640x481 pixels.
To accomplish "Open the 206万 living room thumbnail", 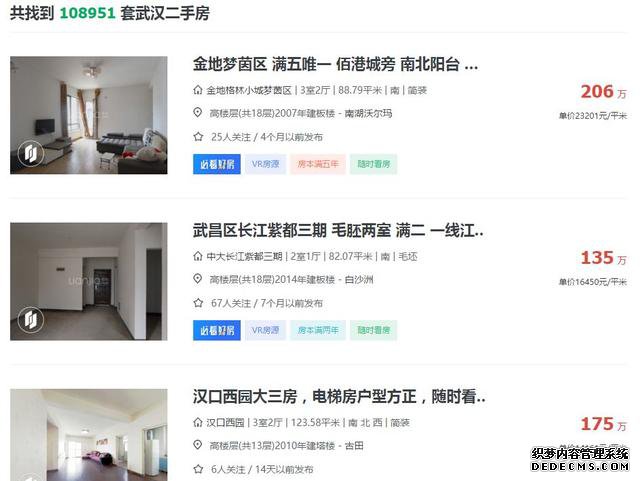I will click(89, 115).
